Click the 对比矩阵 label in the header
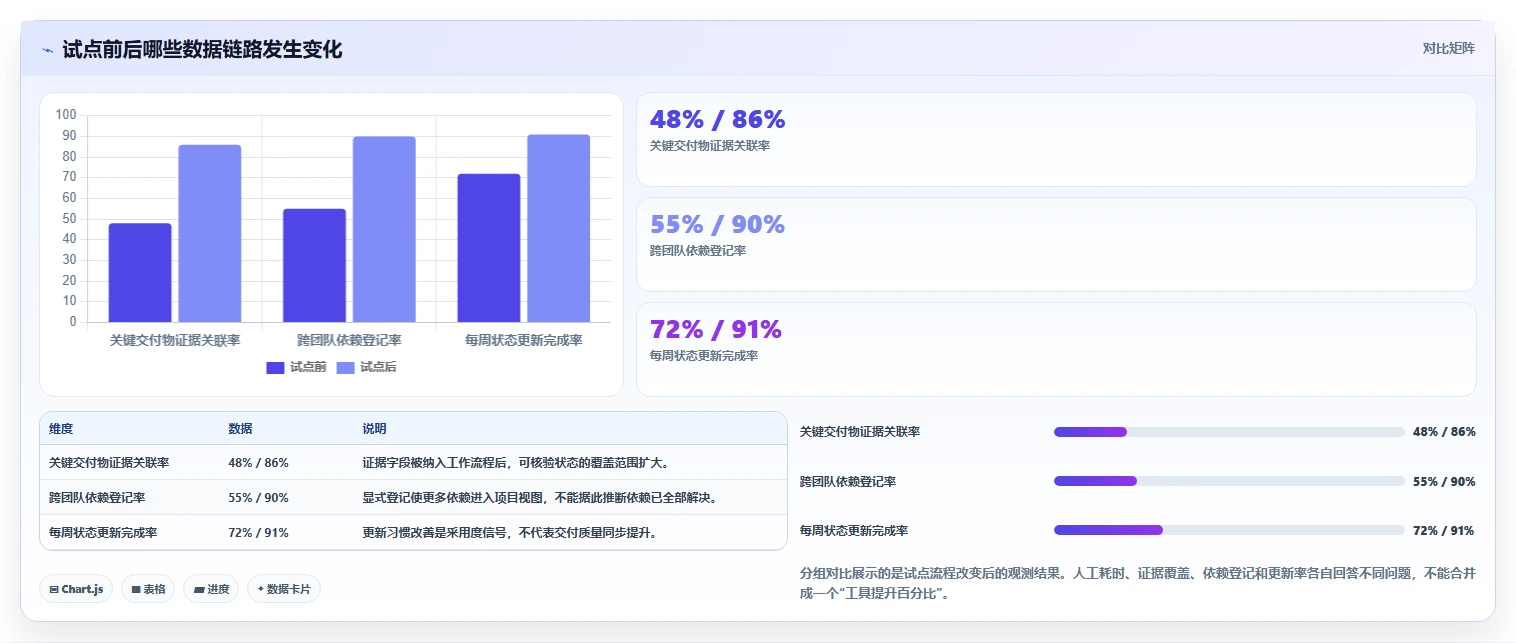 coord(1448,48)
